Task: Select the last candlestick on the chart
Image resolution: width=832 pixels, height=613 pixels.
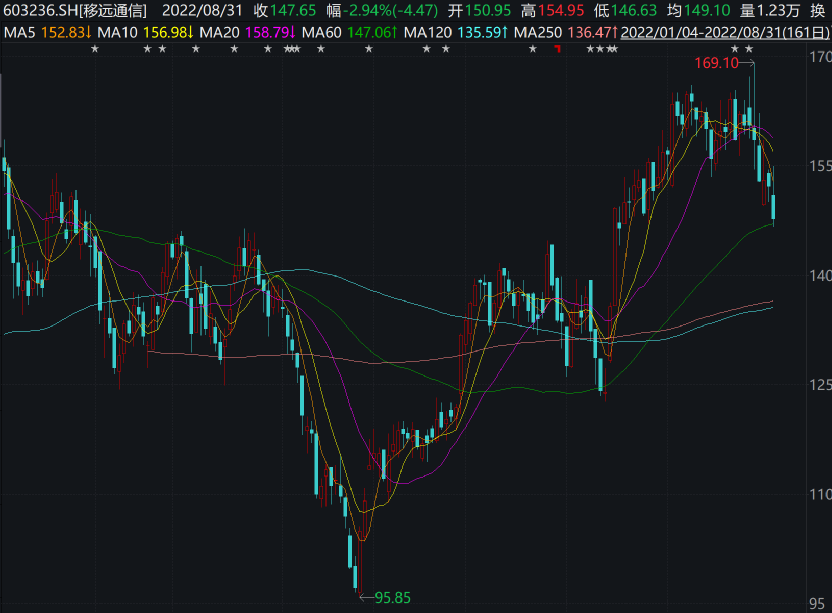Action: [x=774, y=207]
